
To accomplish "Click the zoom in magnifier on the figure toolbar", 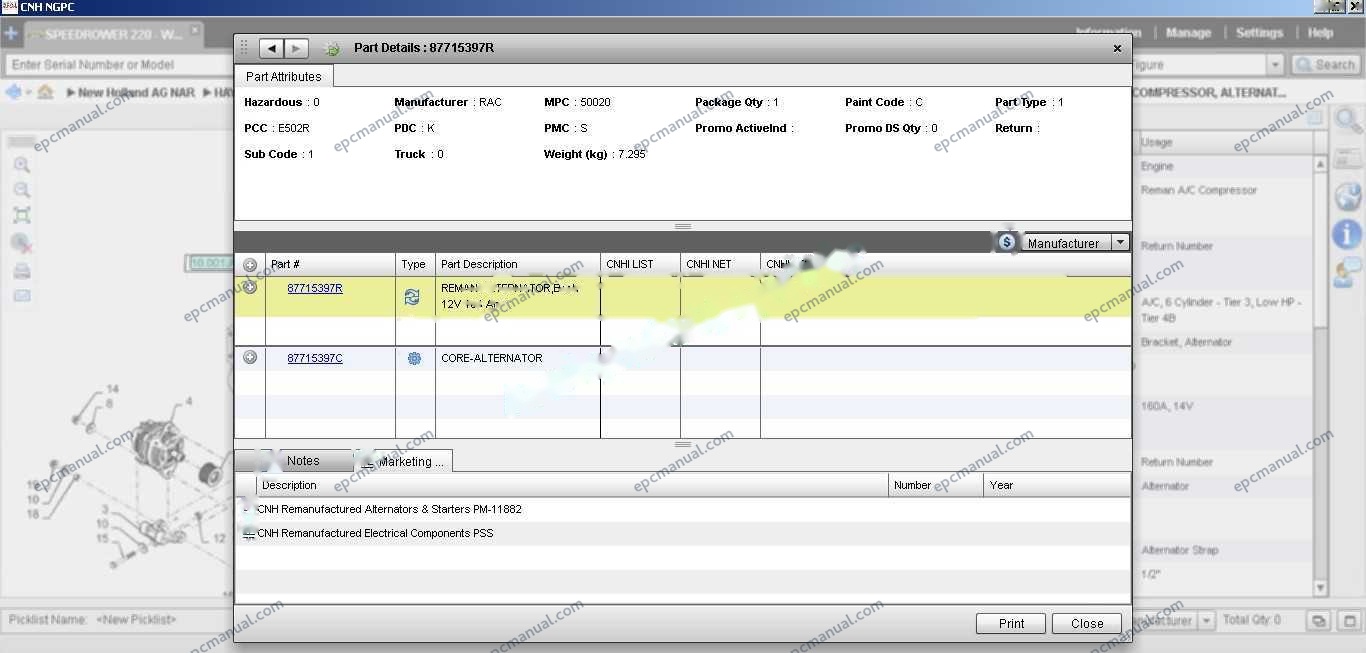I will 21,165.
